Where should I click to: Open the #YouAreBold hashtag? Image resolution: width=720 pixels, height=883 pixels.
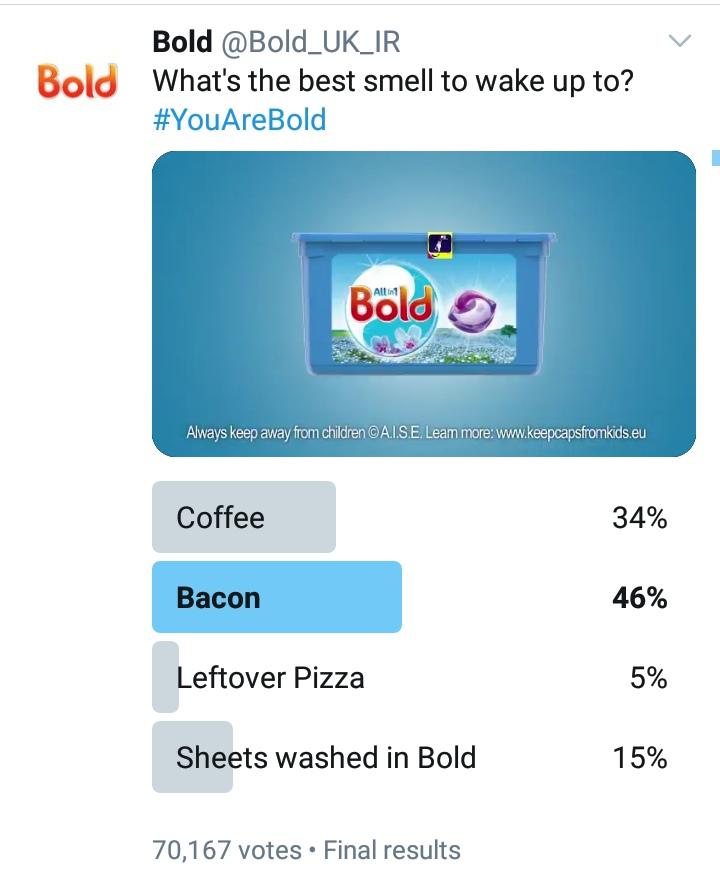(x=239, y=120)
